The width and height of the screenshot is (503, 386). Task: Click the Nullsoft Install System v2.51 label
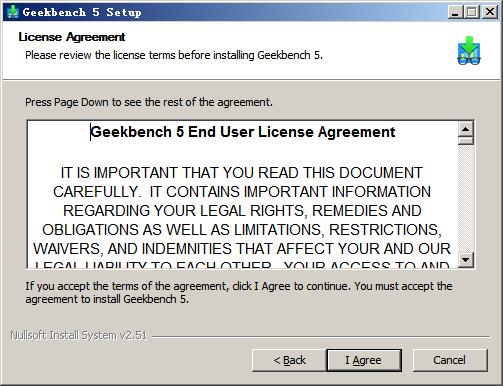(78, 335)
